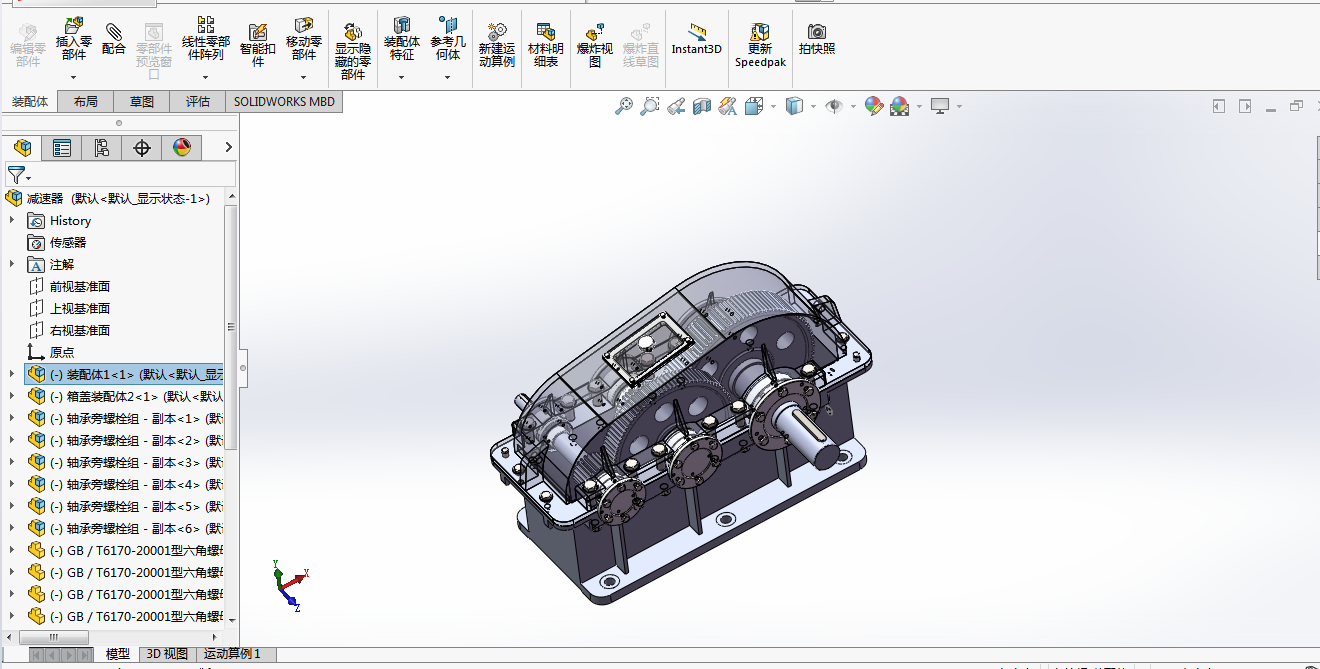The image size is (1320, 669).
Task: Switch to the 布局 tab
Action: pyautogui.click(x=86, y=101)
